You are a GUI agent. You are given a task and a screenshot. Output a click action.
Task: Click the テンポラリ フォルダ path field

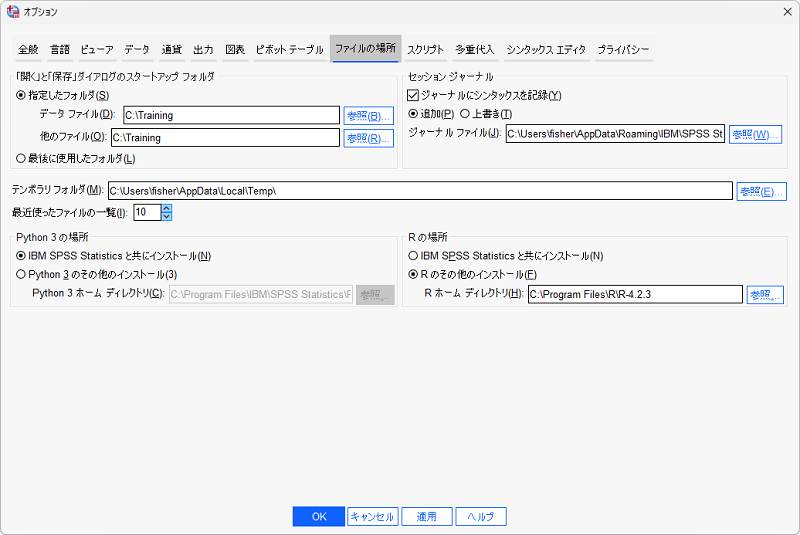(420, 191)
